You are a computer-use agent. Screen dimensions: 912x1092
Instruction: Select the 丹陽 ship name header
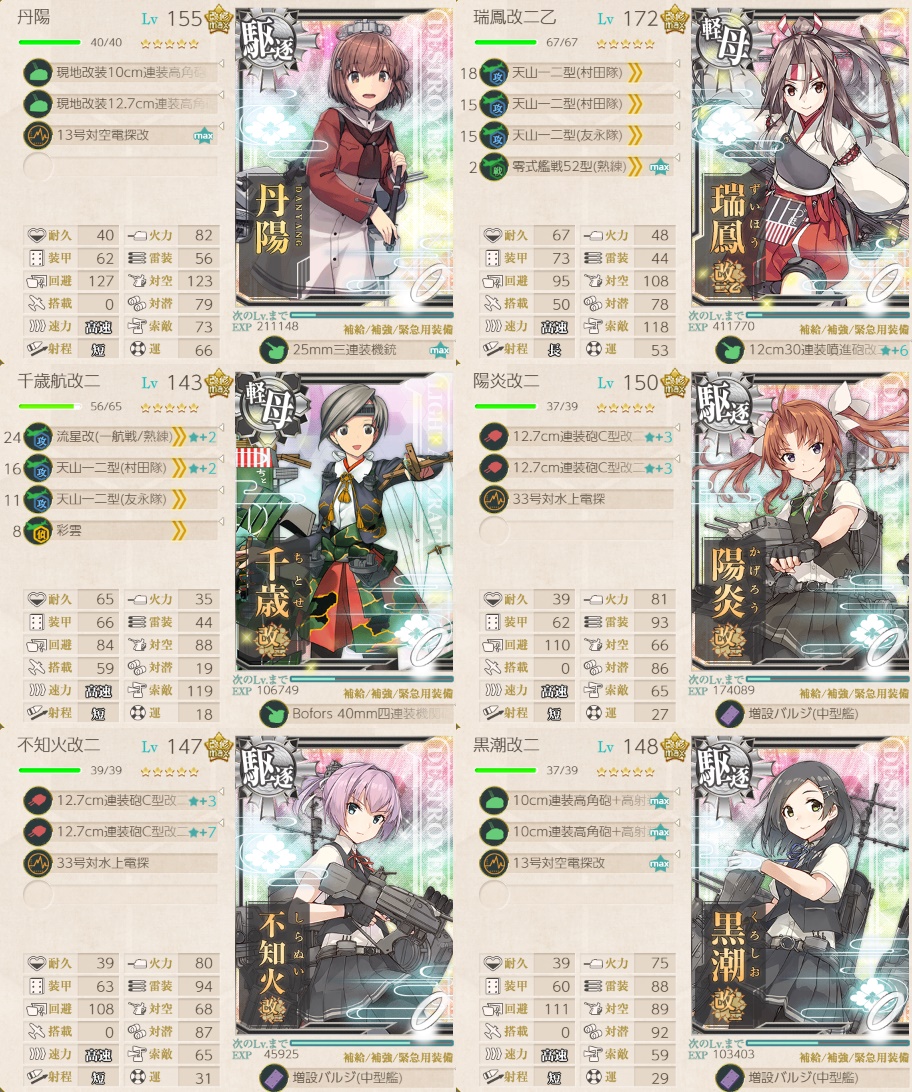point(33,17)
